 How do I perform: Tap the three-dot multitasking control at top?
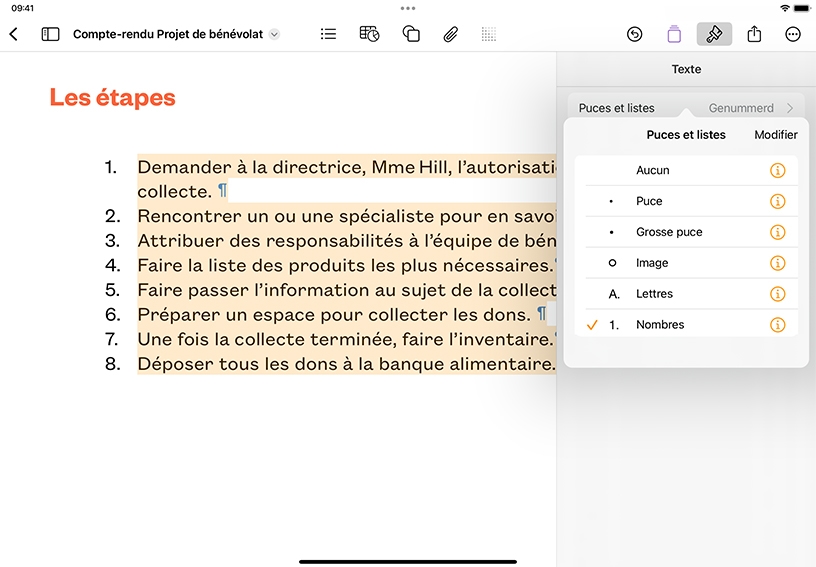408,8
